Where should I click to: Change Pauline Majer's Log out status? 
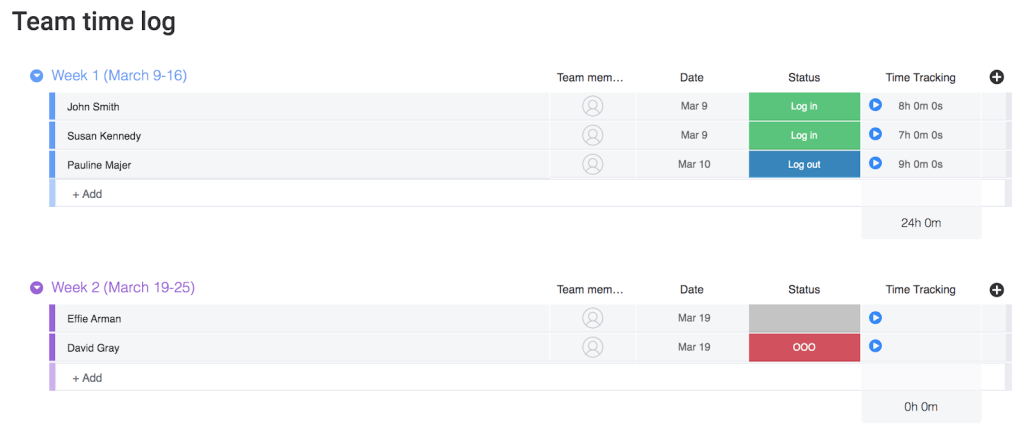pos(804,165)
